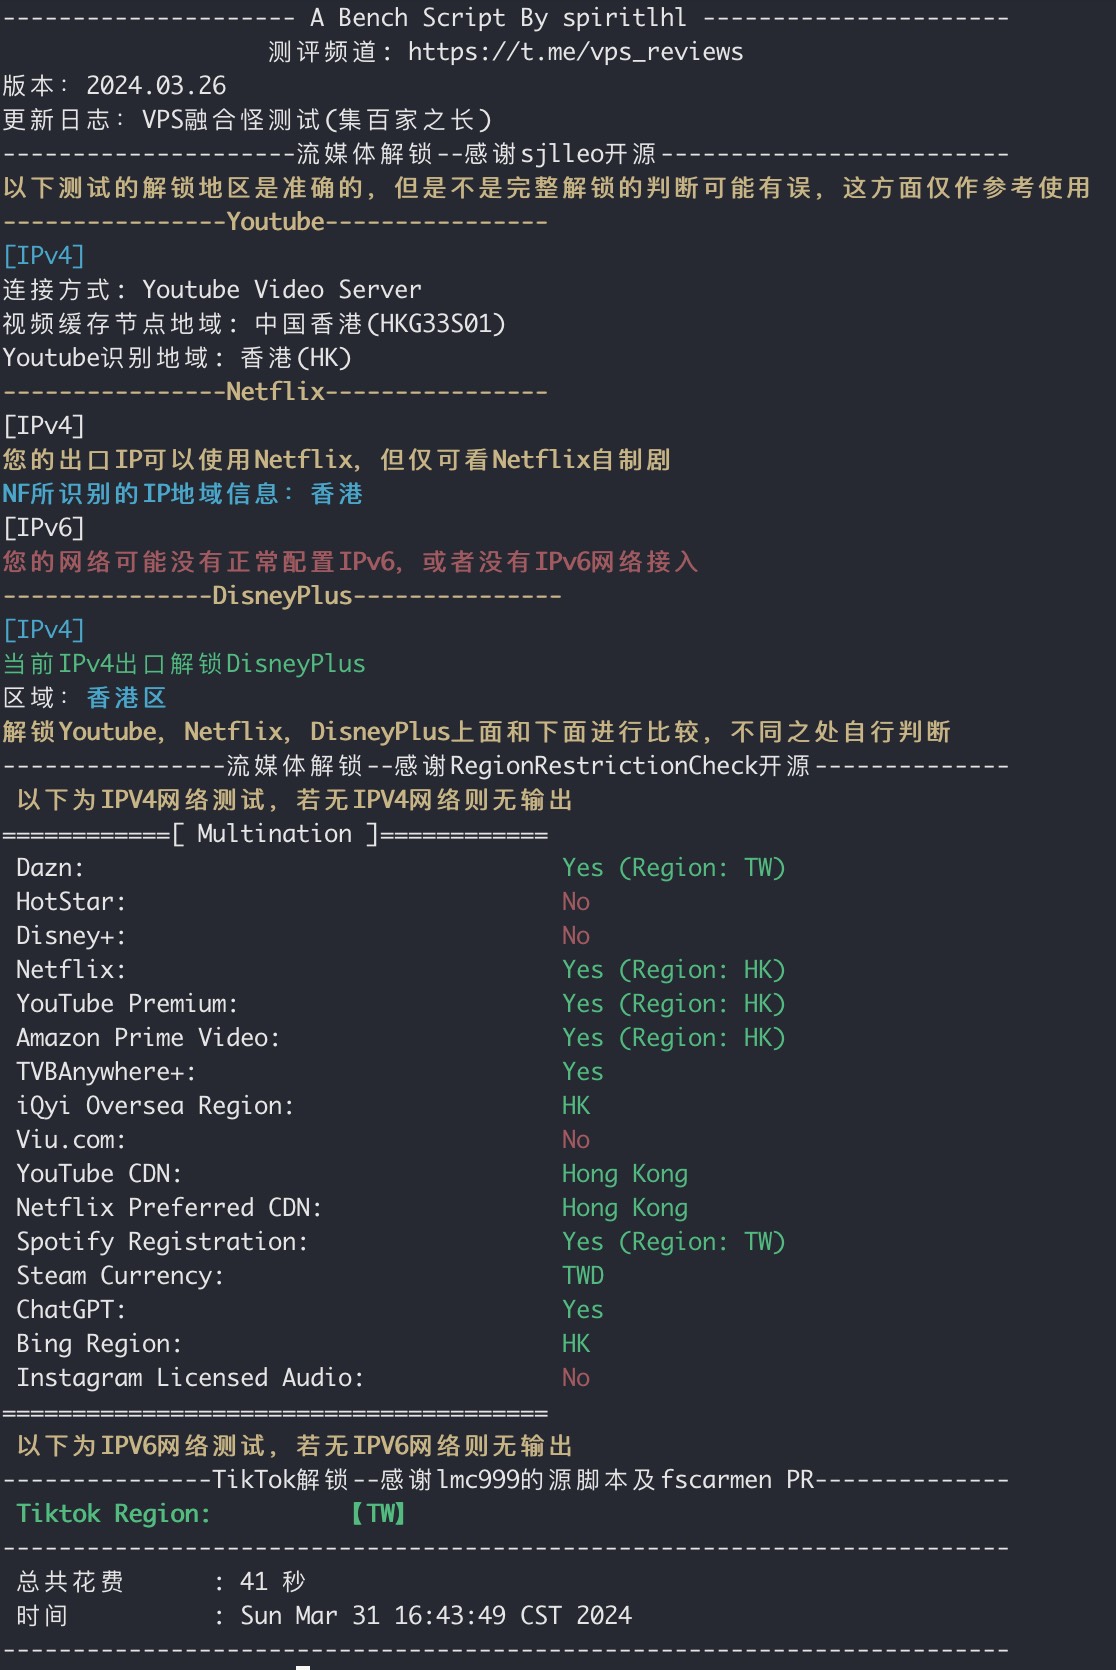Click the timestamp Sun Mar 31 16:43:49
Screen dimensions: 1116x1670
pyautogui.click(x=436, y=1616)
